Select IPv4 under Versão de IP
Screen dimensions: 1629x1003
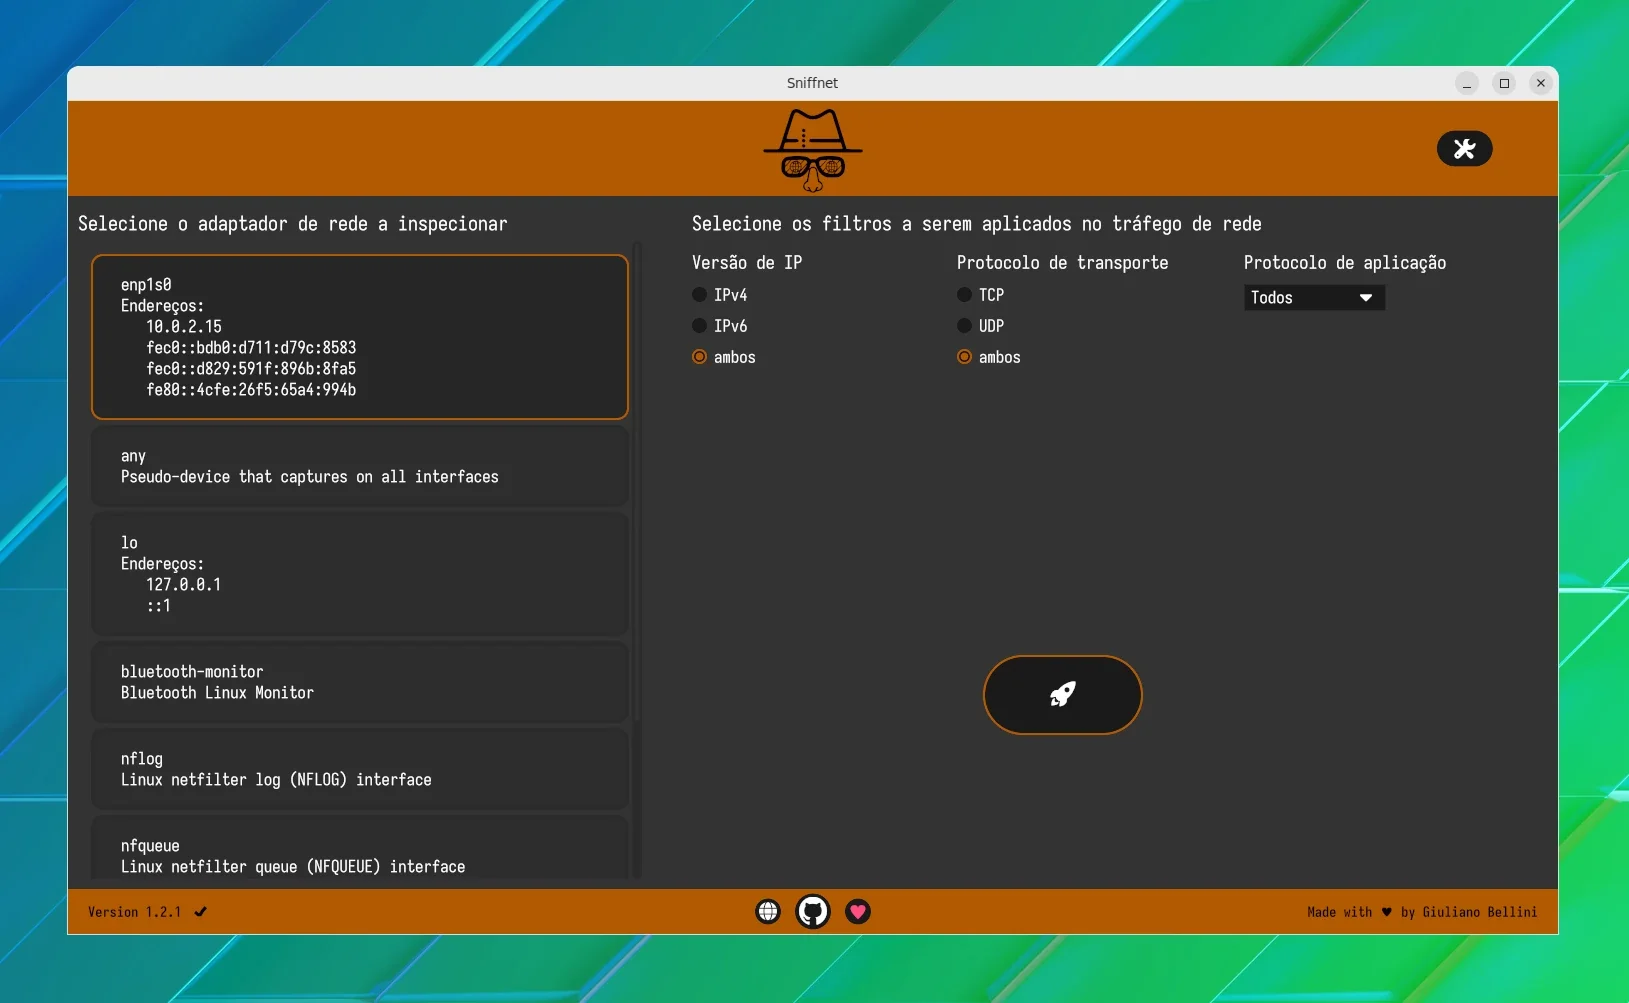720,295
